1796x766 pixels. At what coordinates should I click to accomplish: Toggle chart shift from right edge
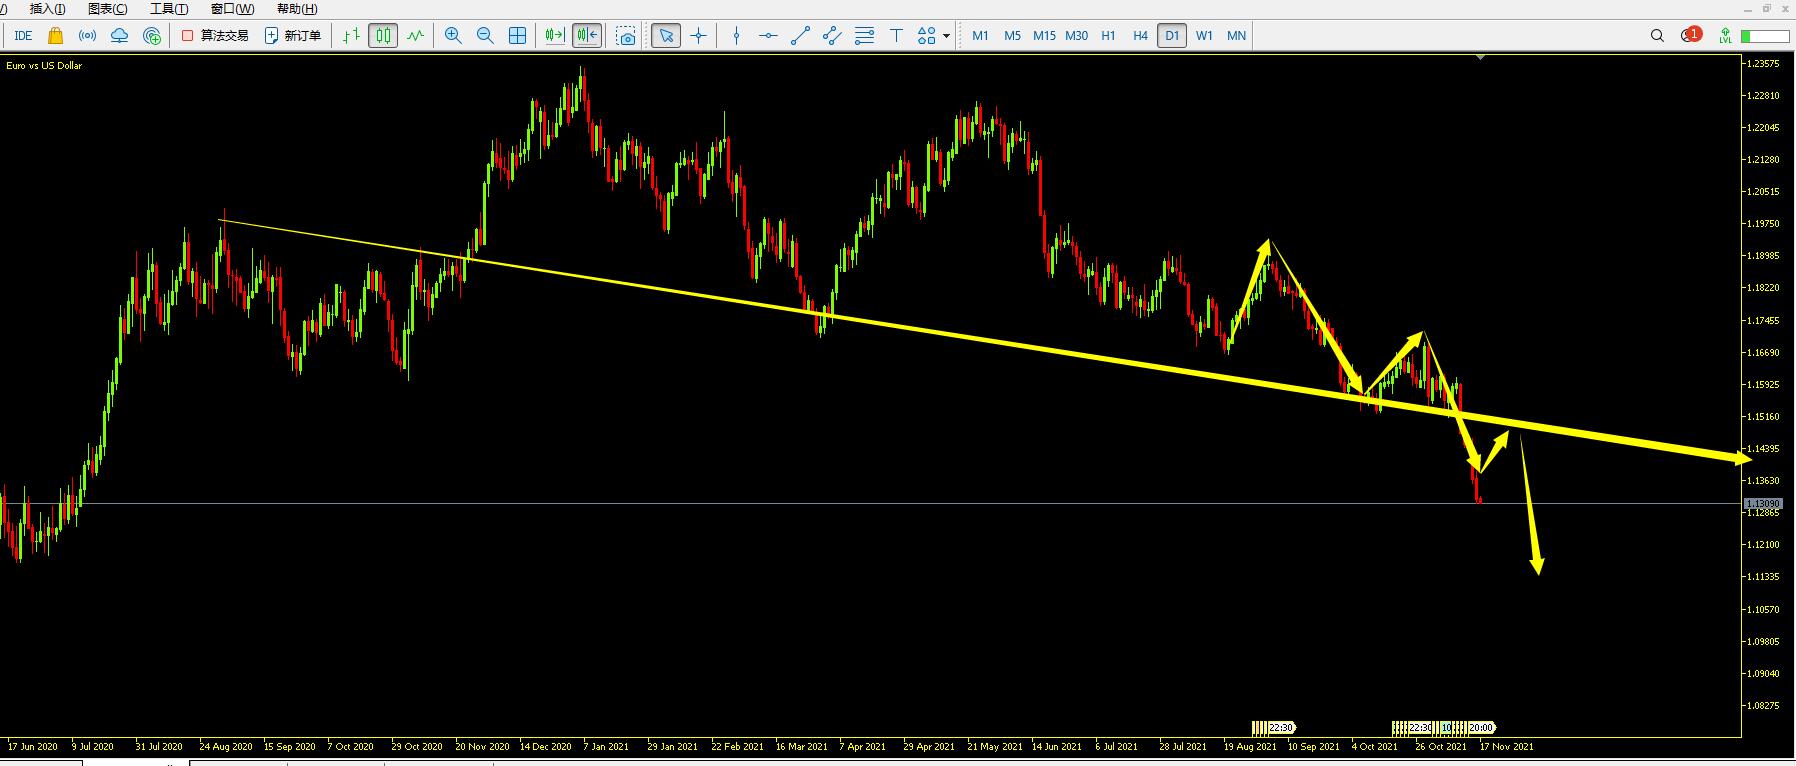[587, 36]
